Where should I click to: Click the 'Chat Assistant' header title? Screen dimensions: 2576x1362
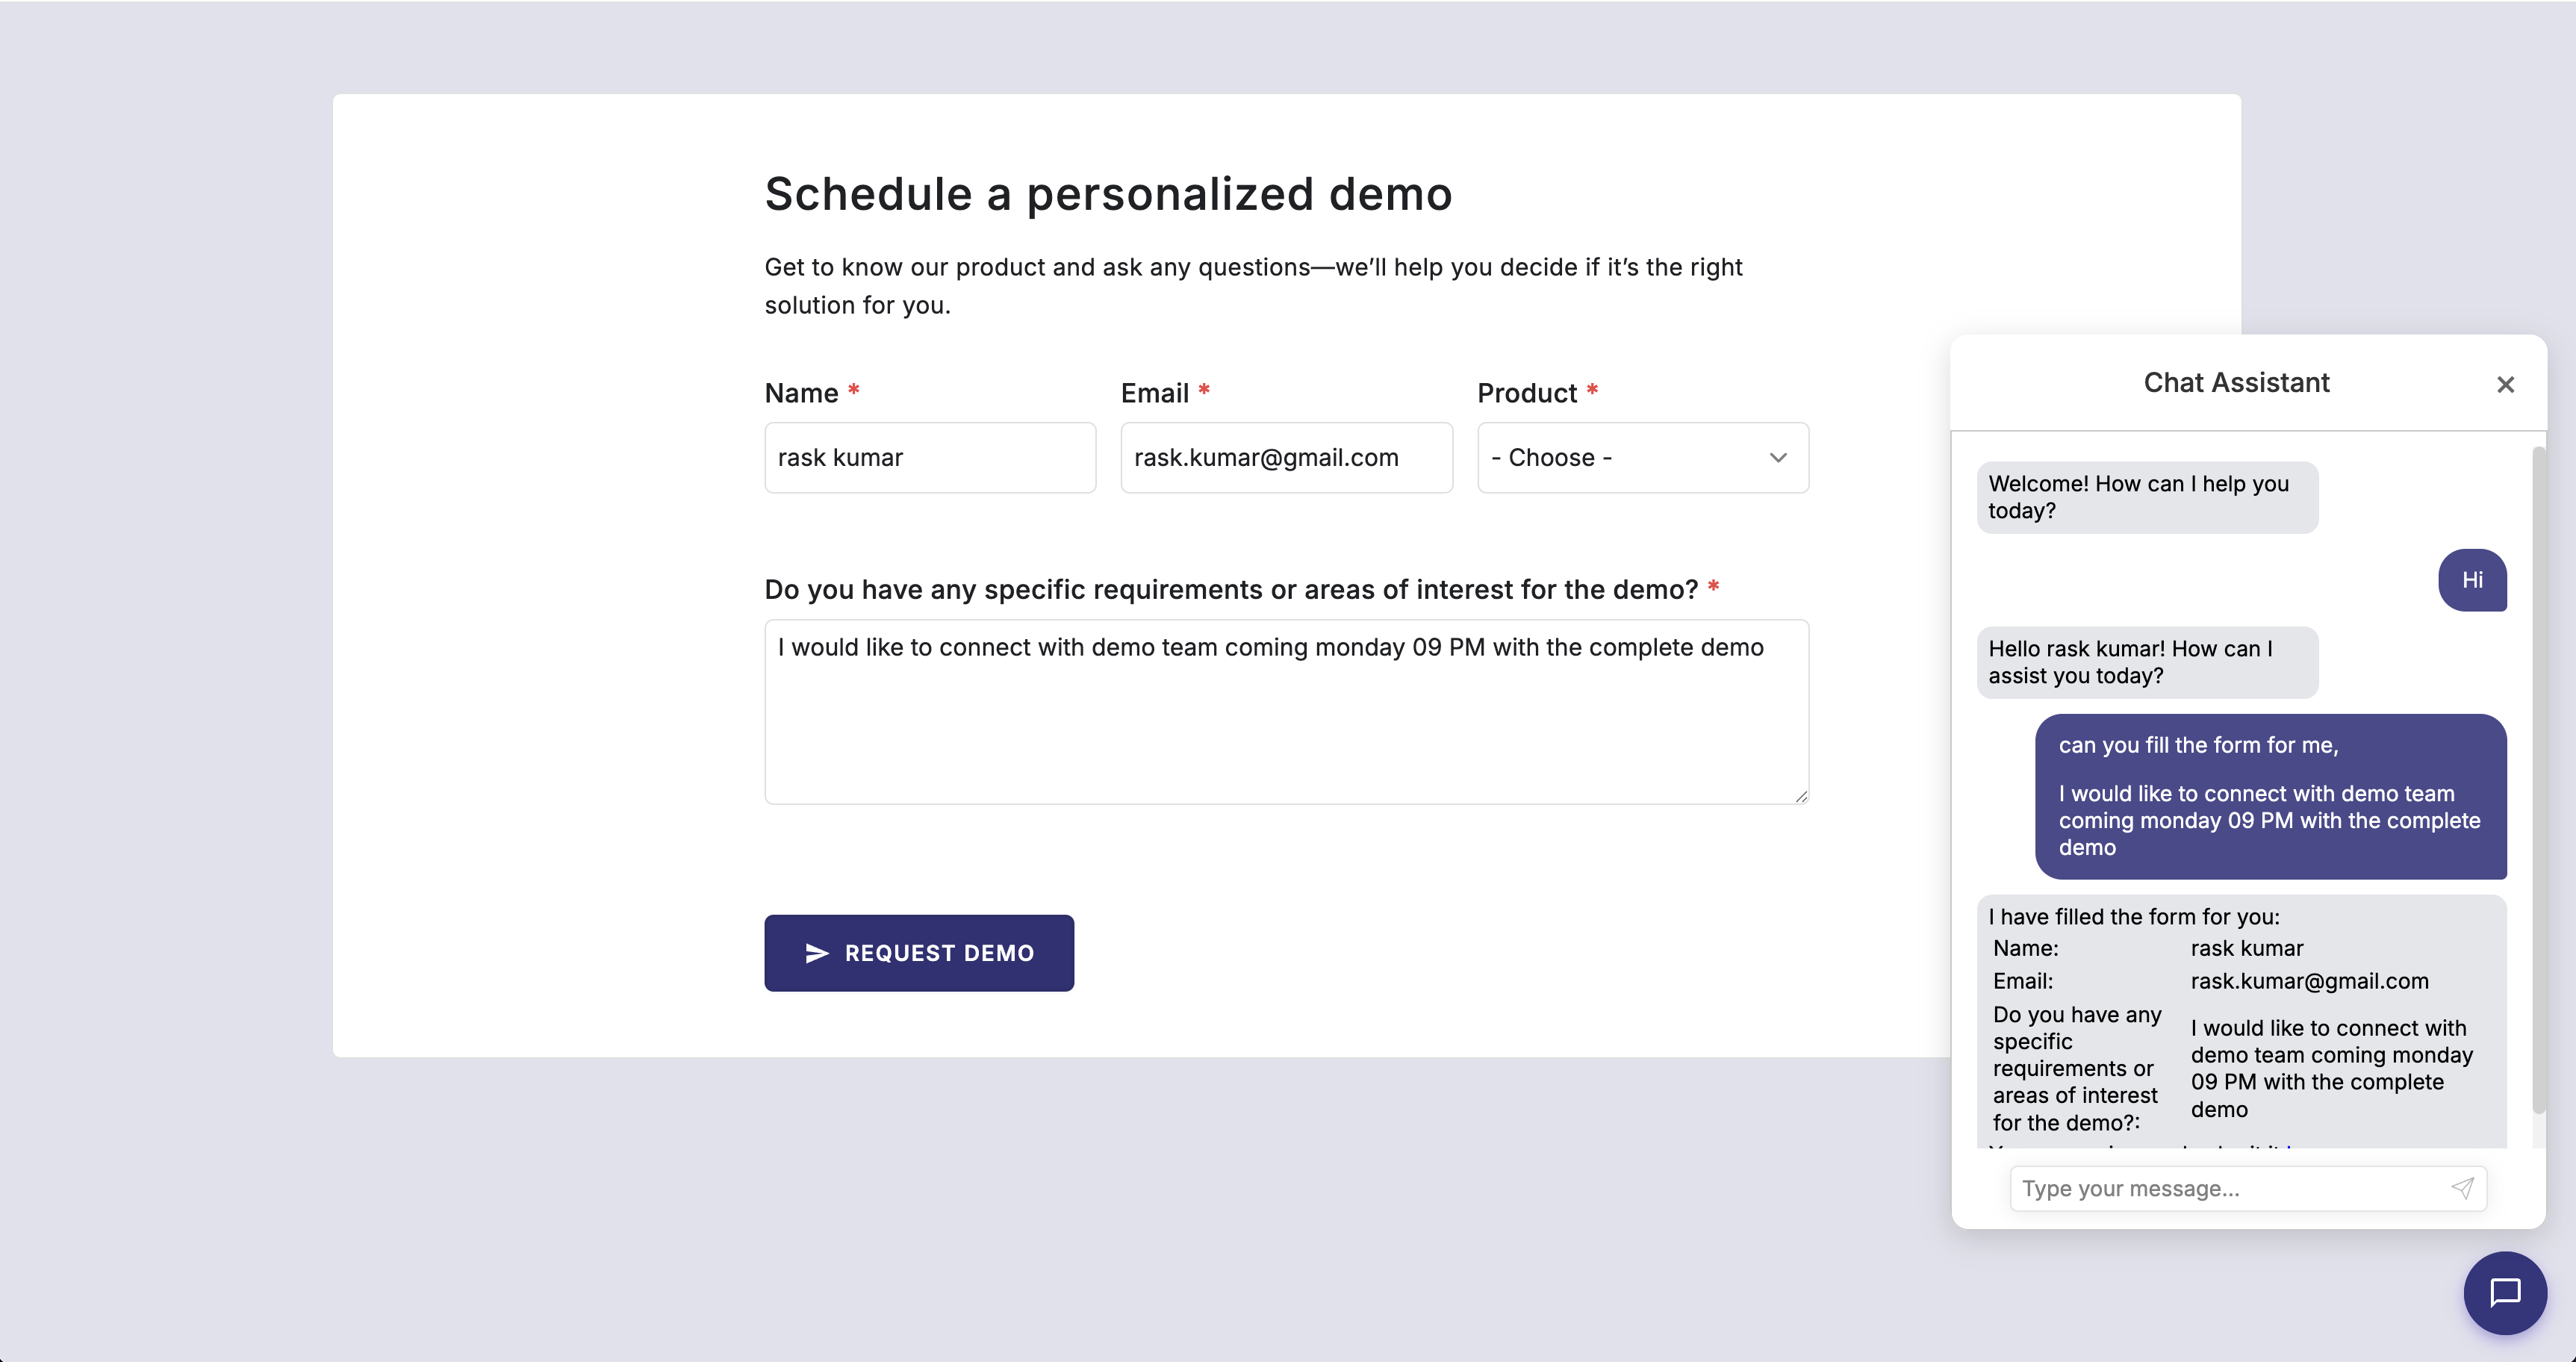(2236, 382)
